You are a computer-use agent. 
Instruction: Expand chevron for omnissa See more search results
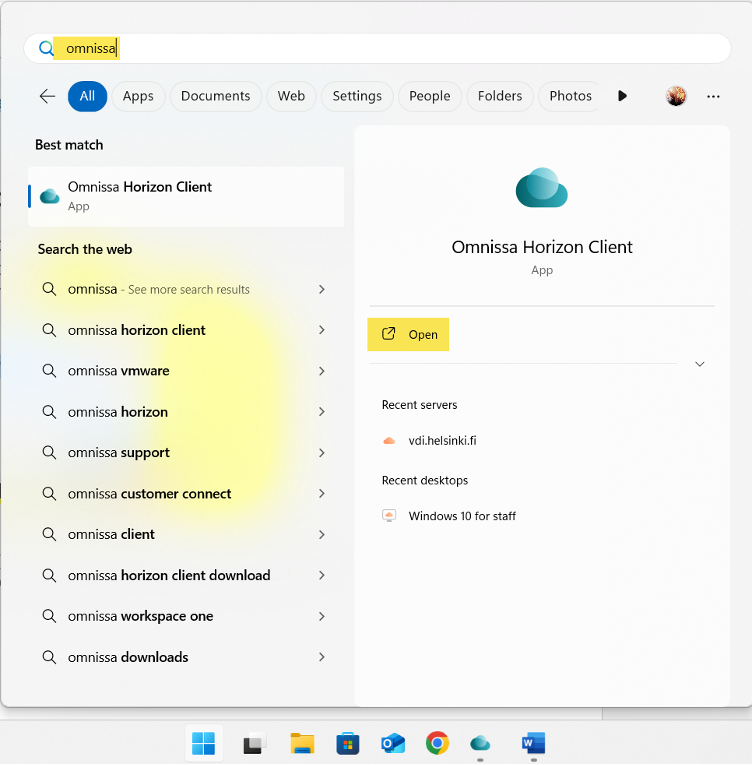pos(321,289)
